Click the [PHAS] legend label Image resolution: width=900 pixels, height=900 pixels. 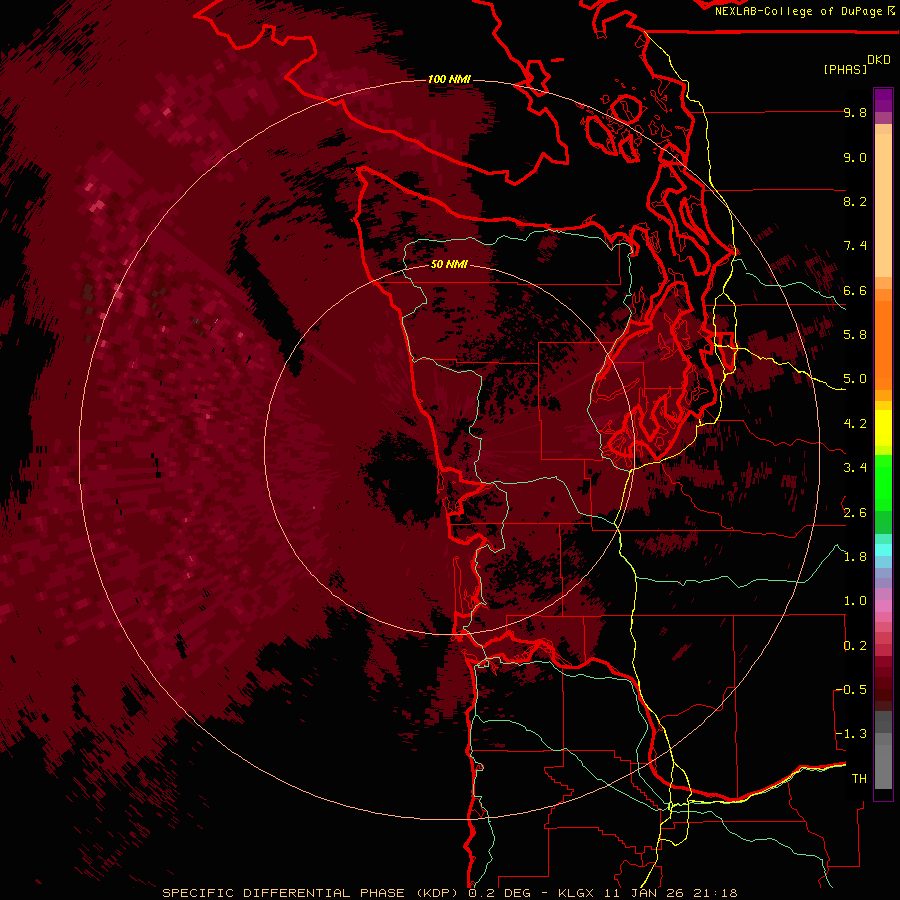tap(845, 69)
